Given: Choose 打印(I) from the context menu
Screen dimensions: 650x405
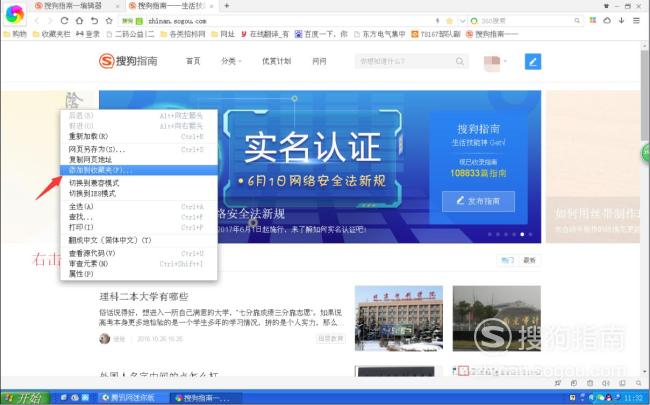Looking at the screenshot, I should click(x=138, y=227).
